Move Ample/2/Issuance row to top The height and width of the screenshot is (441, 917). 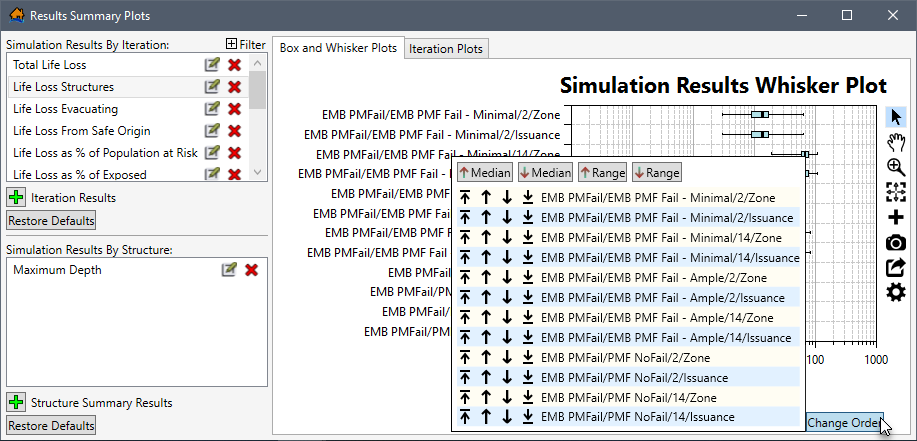coord(465,298)
